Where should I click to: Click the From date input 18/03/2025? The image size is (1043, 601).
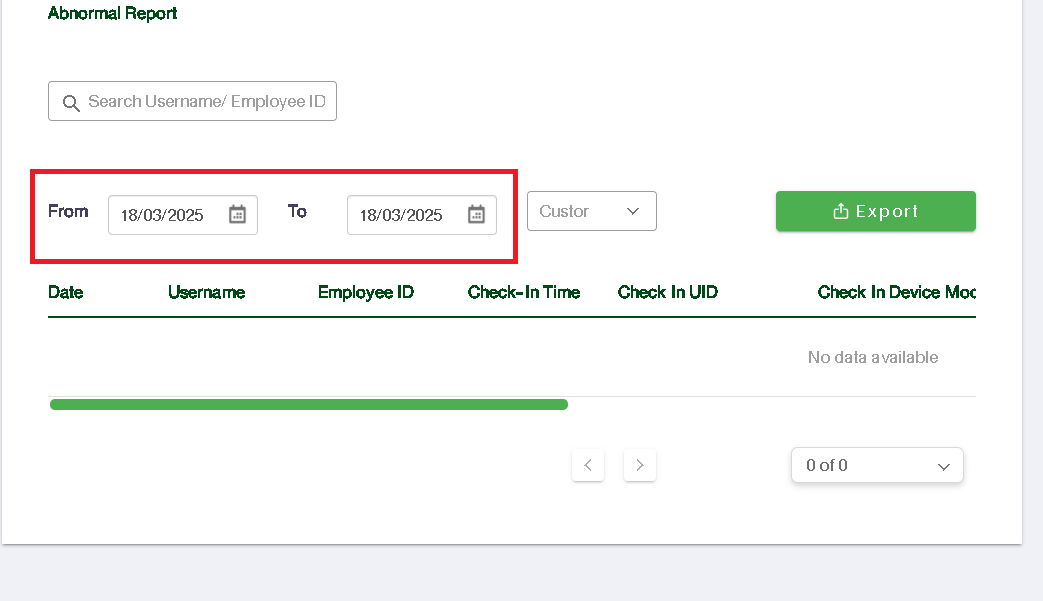(163, 215)
